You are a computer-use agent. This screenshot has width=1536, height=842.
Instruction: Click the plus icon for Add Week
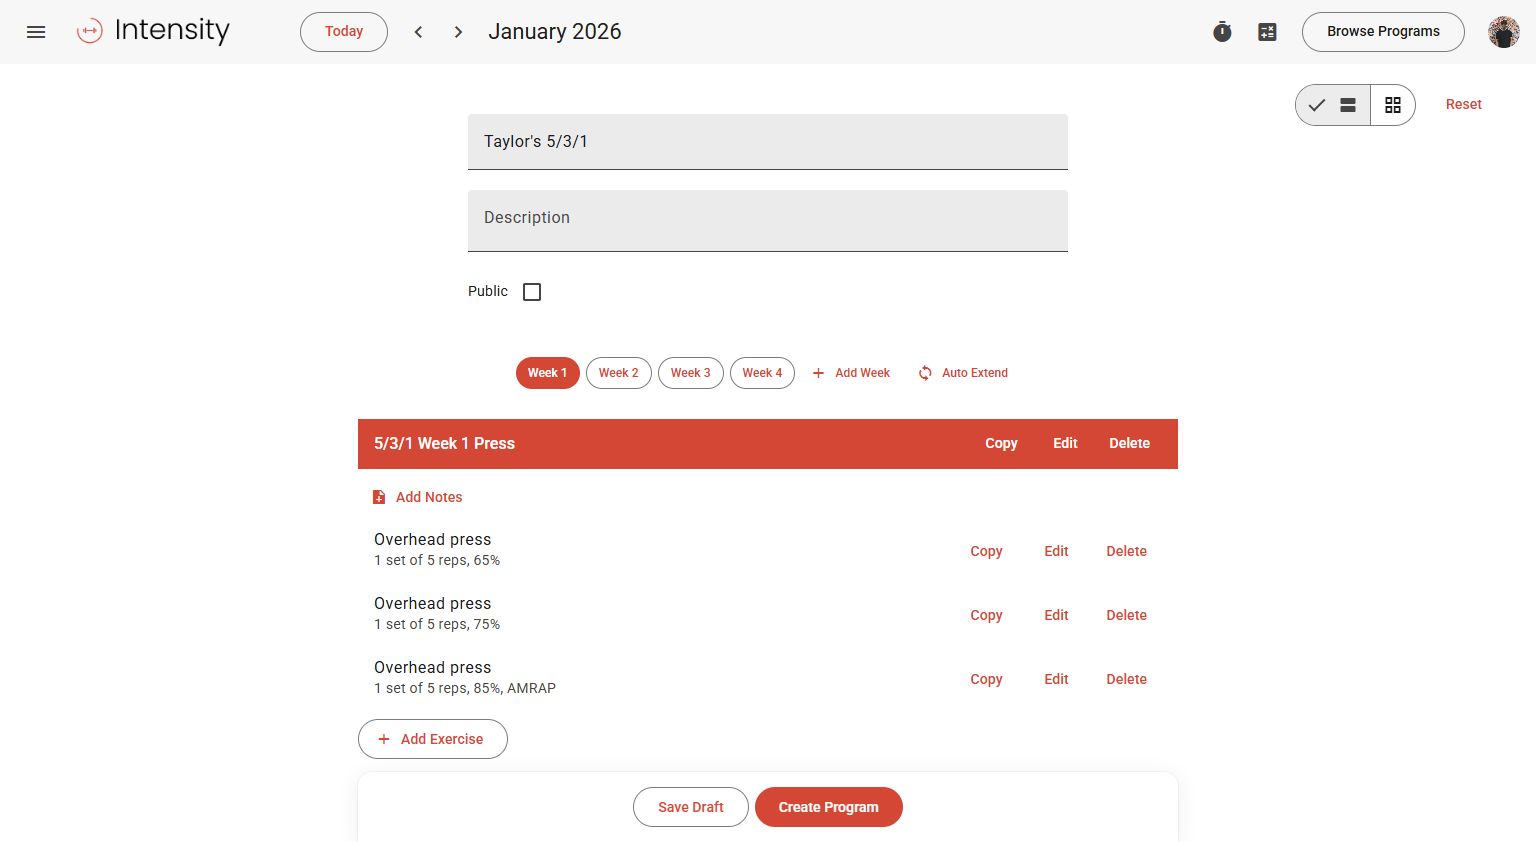(x=818, y=373)
